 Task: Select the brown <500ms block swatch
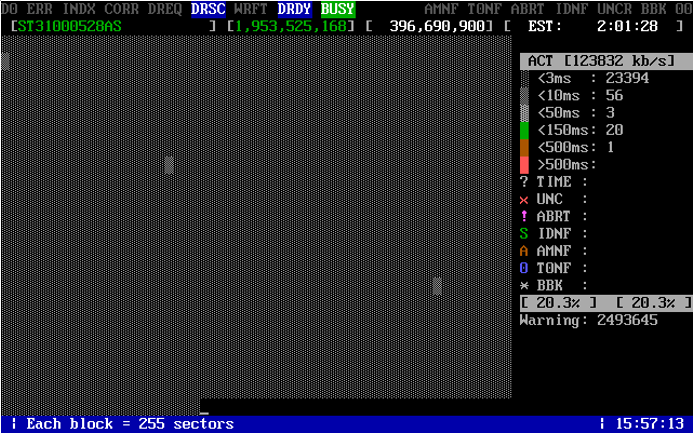coord(524,147)
